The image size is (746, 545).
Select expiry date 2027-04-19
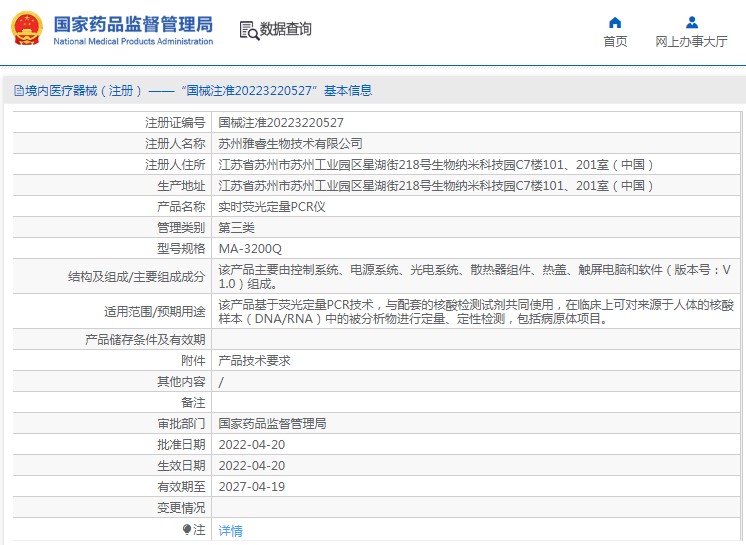[252, 487]
